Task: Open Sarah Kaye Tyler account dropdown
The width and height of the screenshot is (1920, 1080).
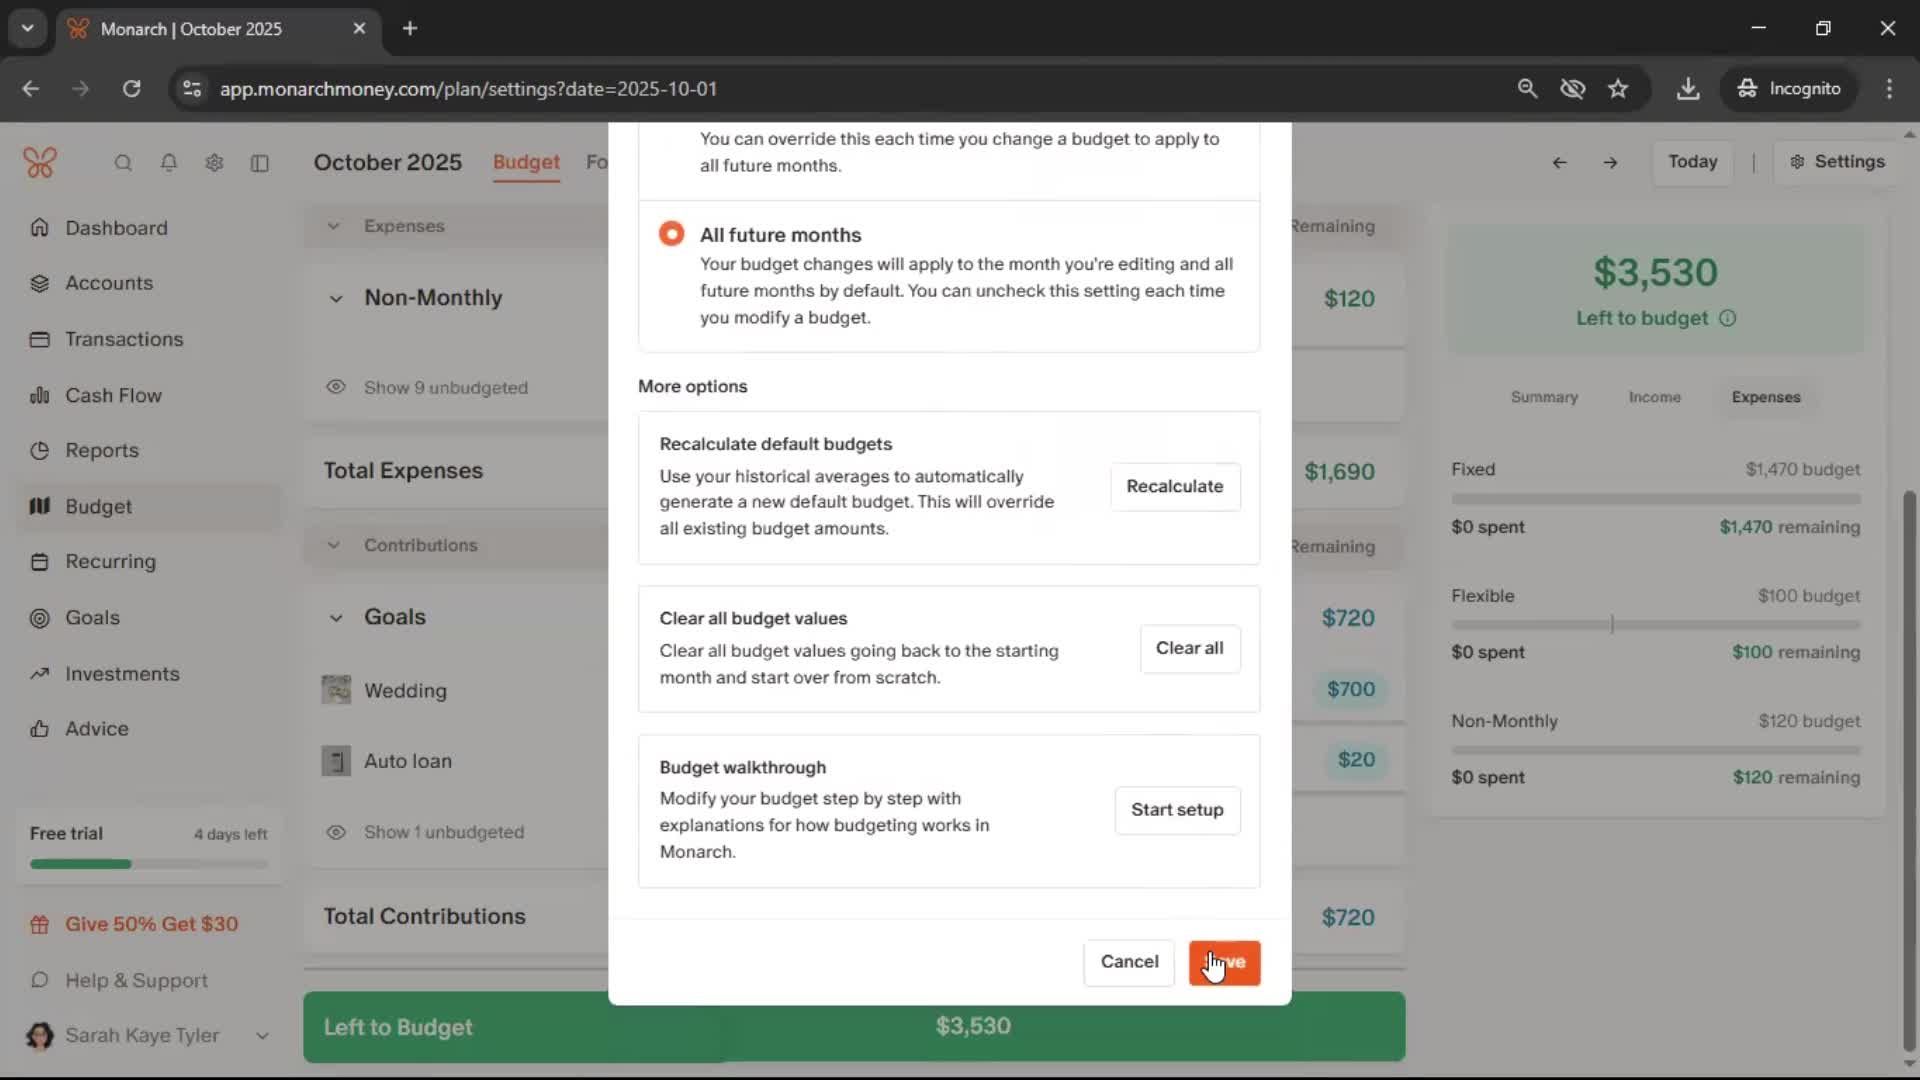Action: (x=262, y=1036)
